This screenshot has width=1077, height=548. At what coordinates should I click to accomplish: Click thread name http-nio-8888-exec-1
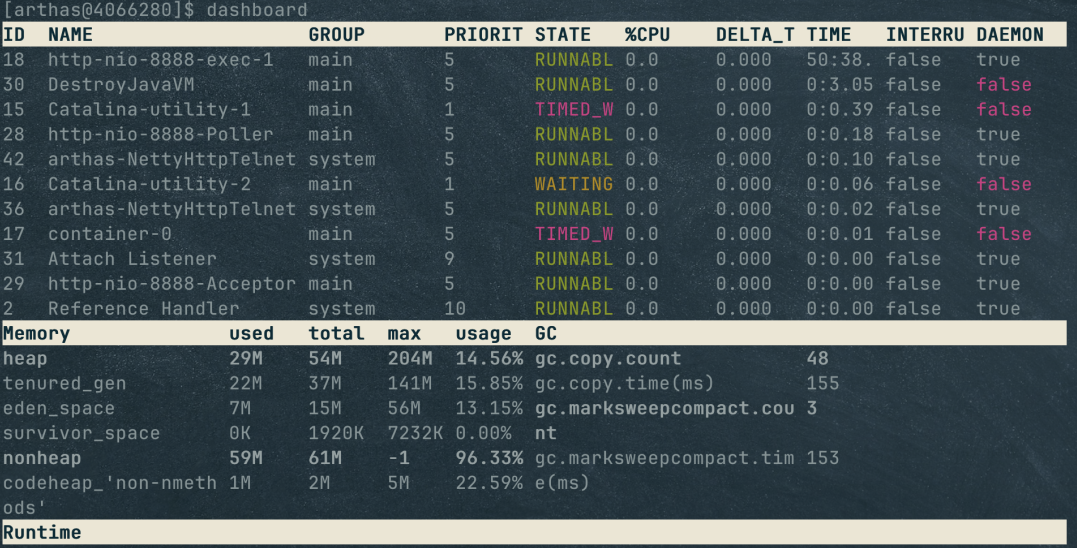[x=161, y=60]
